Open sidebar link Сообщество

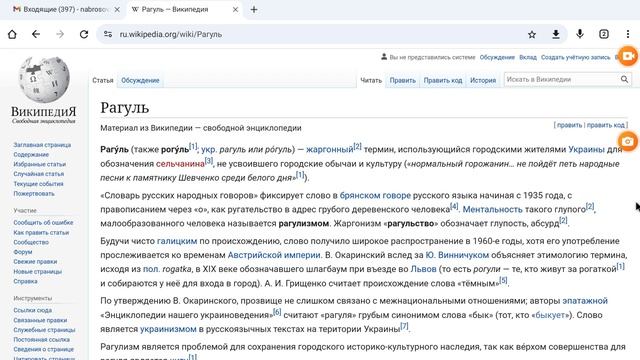coord(31,242)
